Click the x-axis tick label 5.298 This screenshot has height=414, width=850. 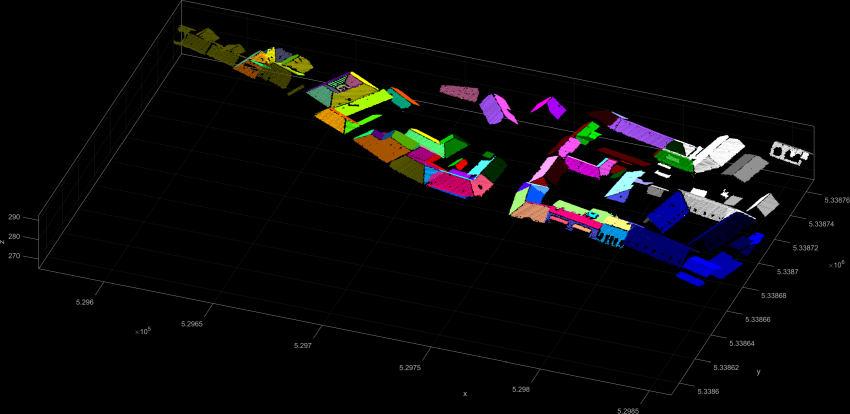tap(521, 388)
